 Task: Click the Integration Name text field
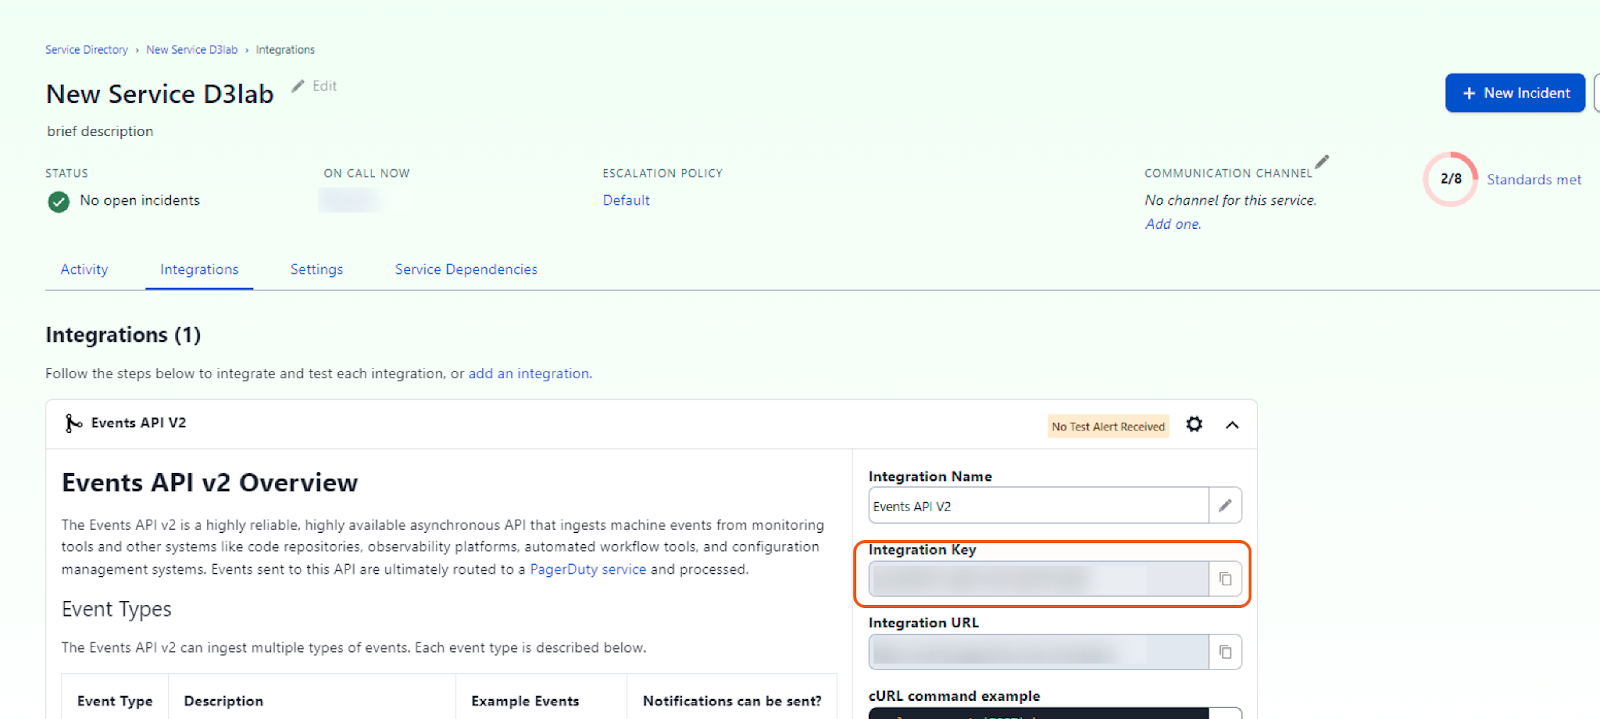point(1037,506)
